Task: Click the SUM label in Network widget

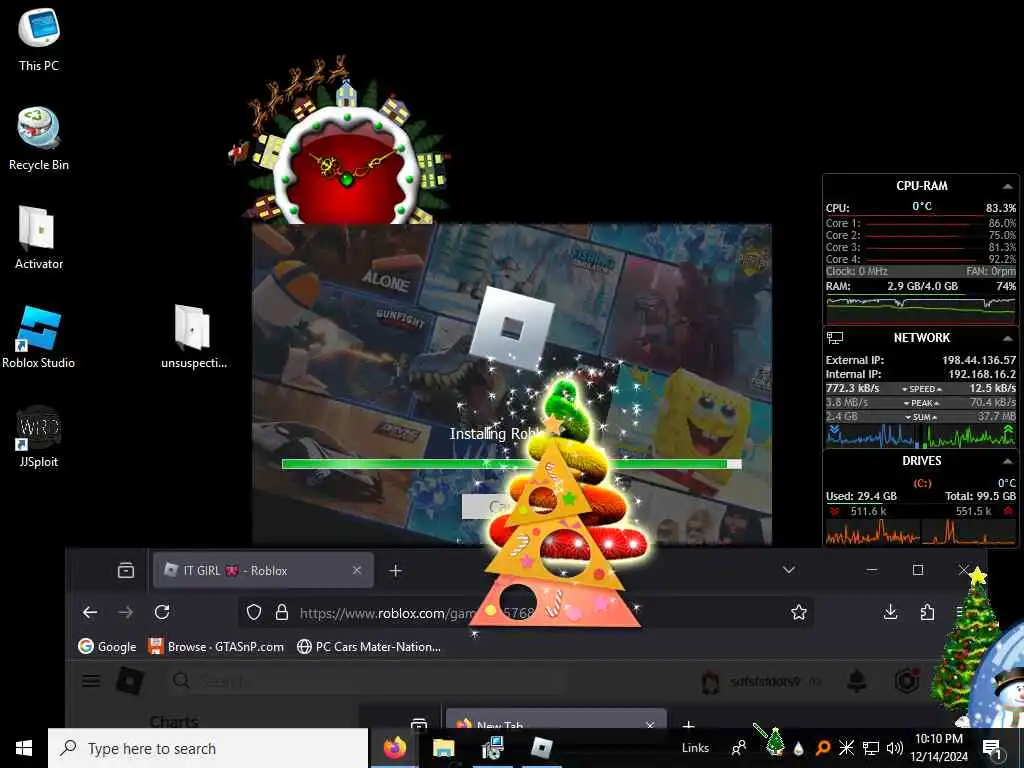Action: click(x=921, y=417)
